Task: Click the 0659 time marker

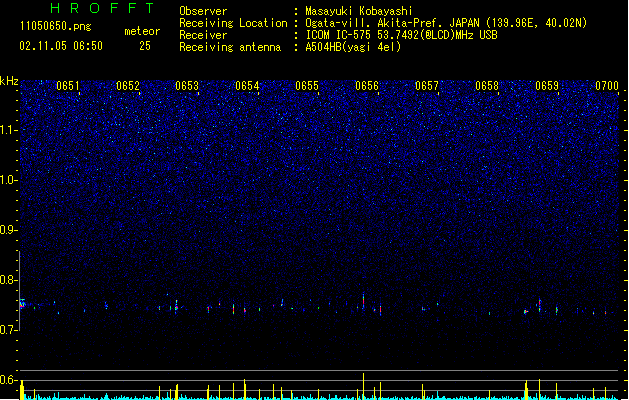Action: 547,86
